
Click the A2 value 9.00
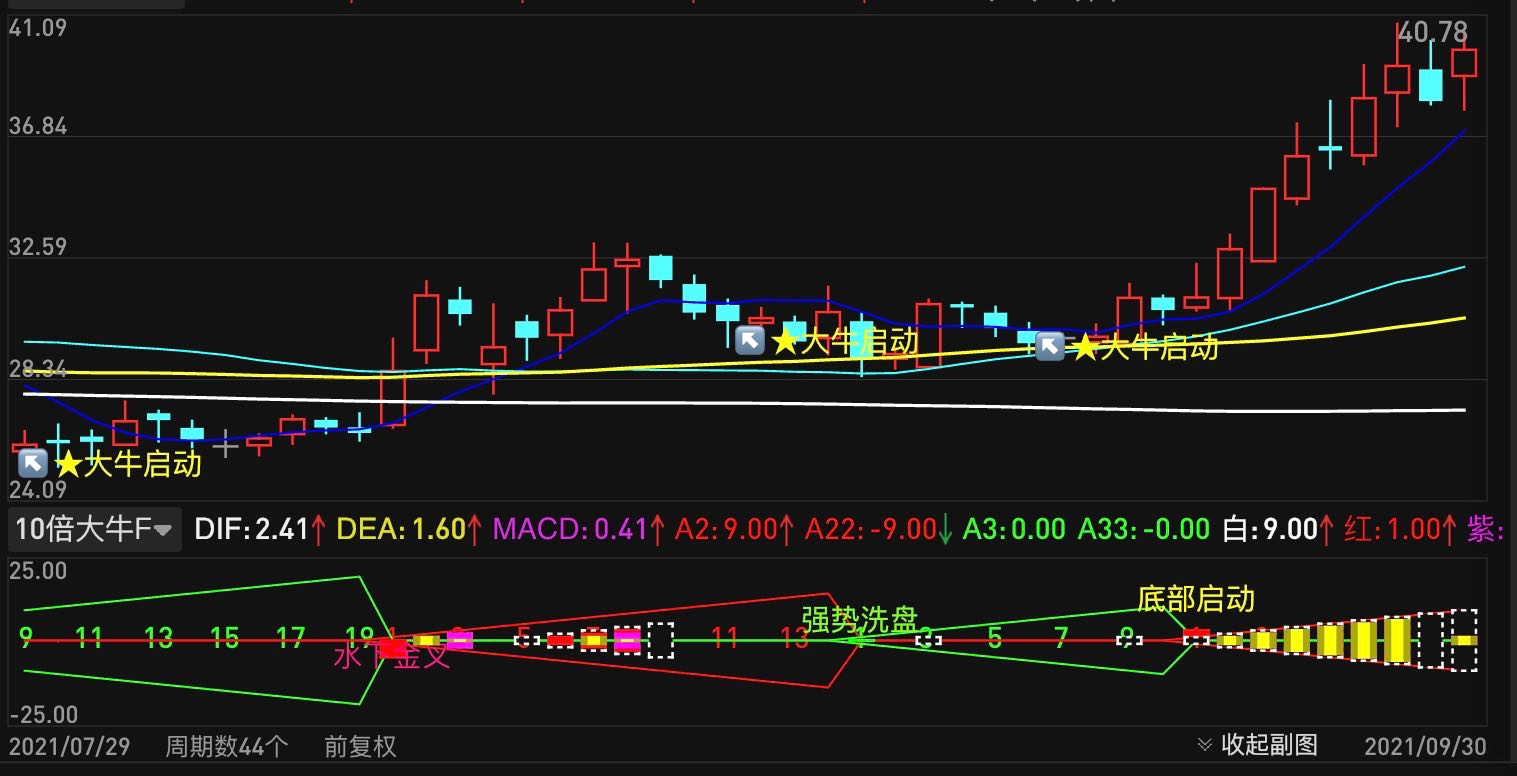pos(751,529)
